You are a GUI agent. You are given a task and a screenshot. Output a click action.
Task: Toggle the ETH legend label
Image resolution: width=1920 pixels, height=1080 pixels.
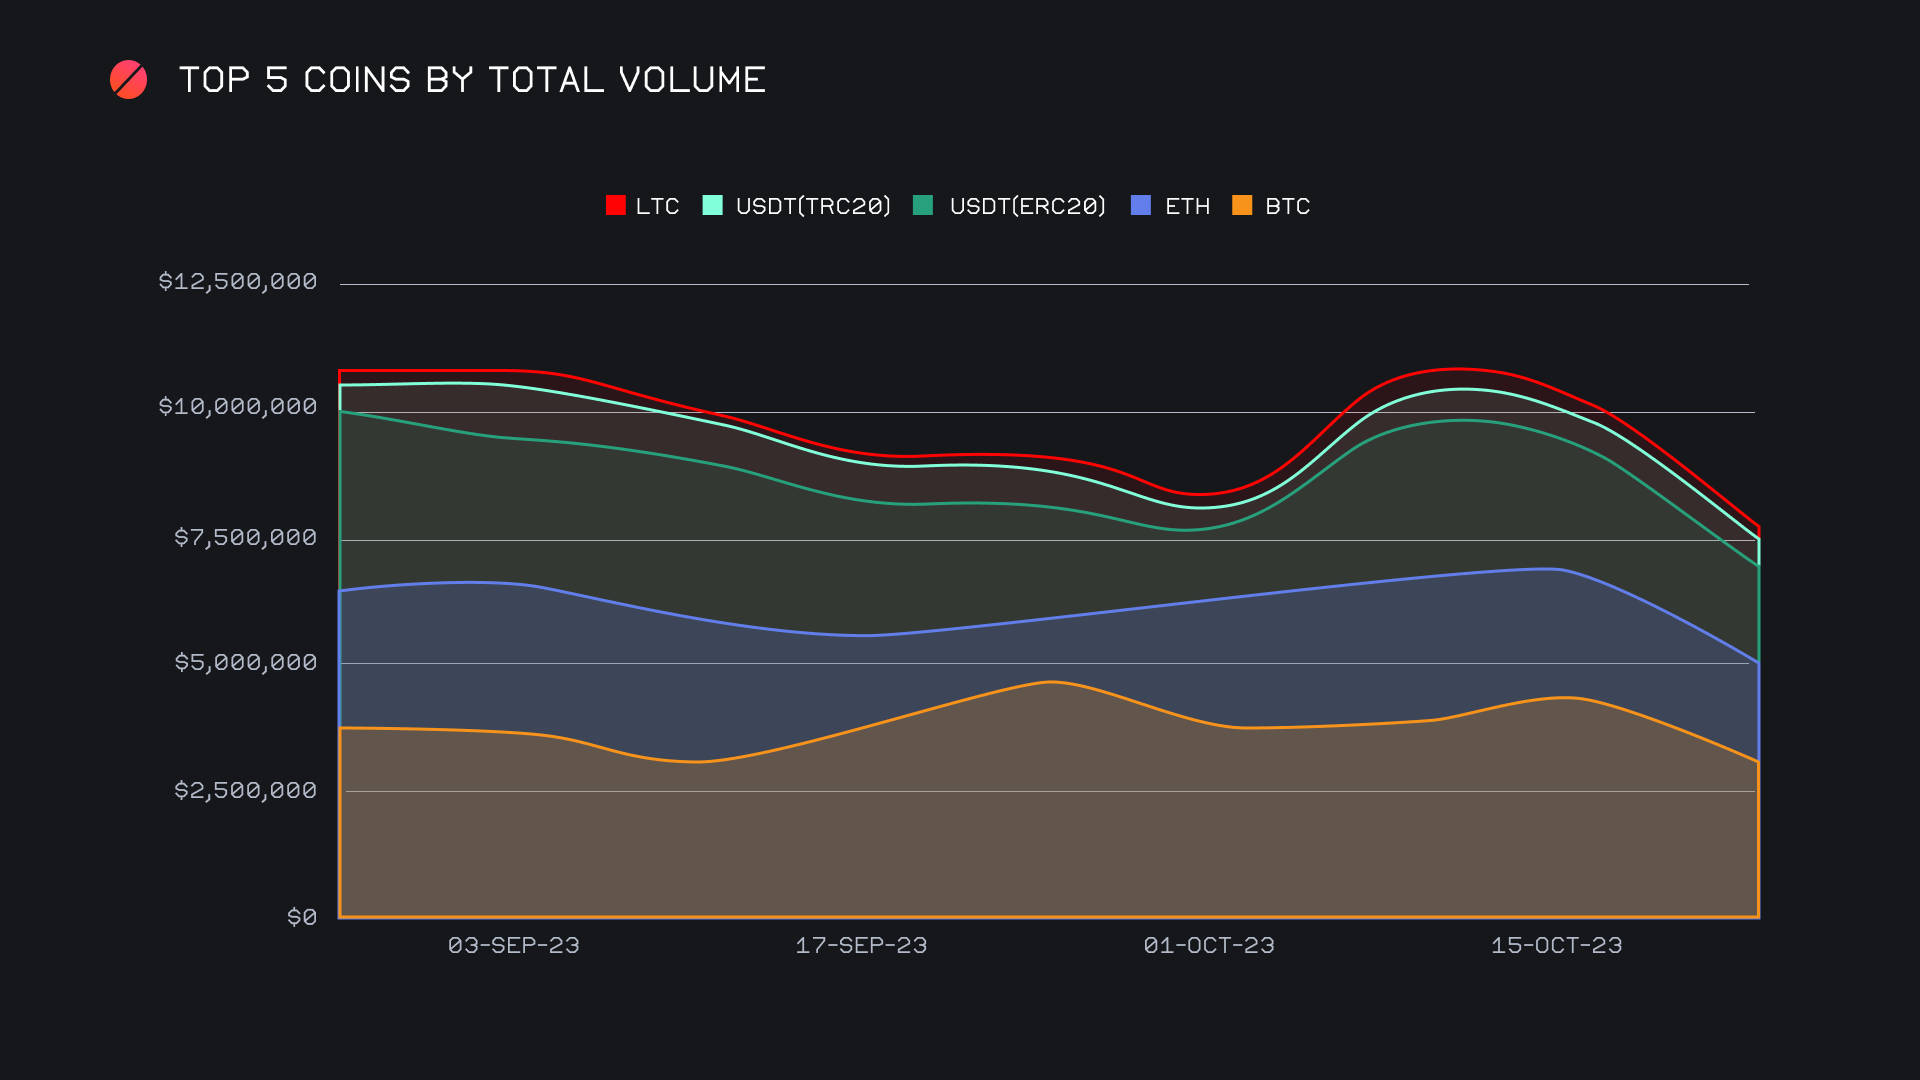(1187, 207)
